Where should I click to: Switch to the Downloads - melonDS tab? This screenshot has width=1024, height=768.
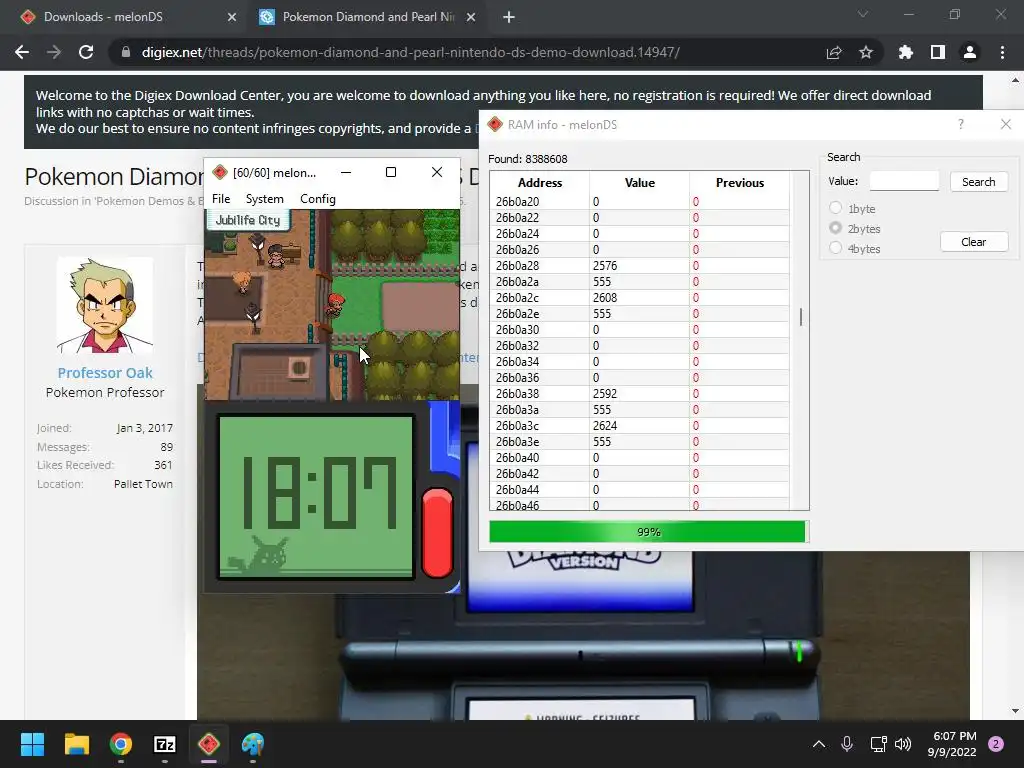tap(103, 17)
